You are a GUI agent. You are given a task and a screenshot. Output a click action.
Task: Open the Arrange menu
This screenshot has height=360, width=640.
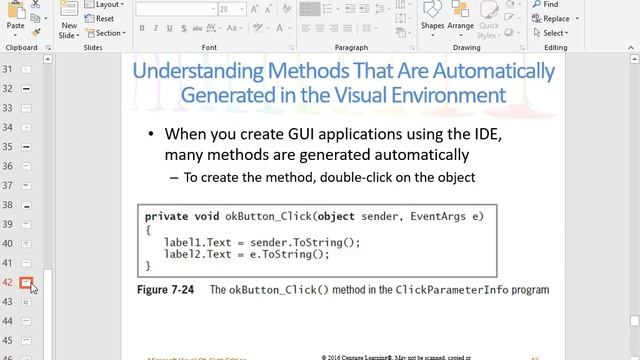(460, 19)
